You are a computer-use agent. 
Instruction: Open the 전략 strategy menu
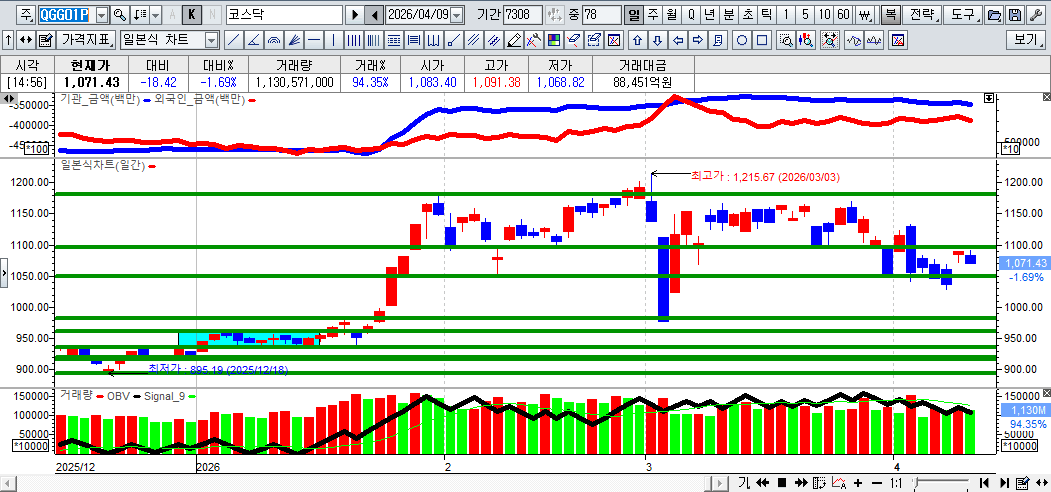pos(923,15)
